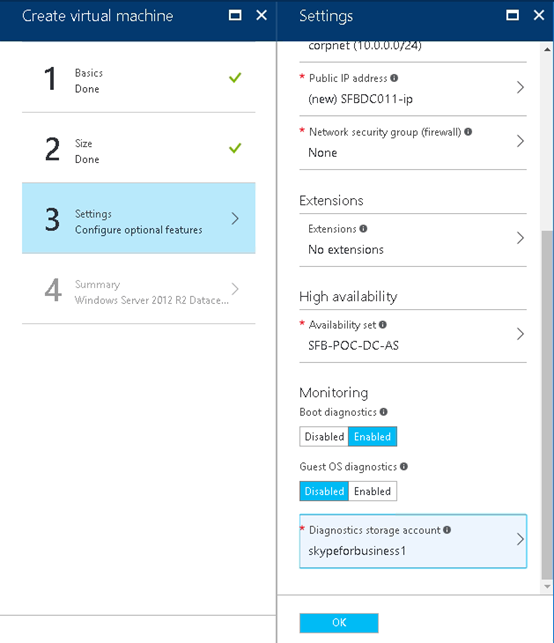Screen dimensions: 554x643
Task: Click scrollbar up arrow in Settings blade
Action: (x=547, y=49)
